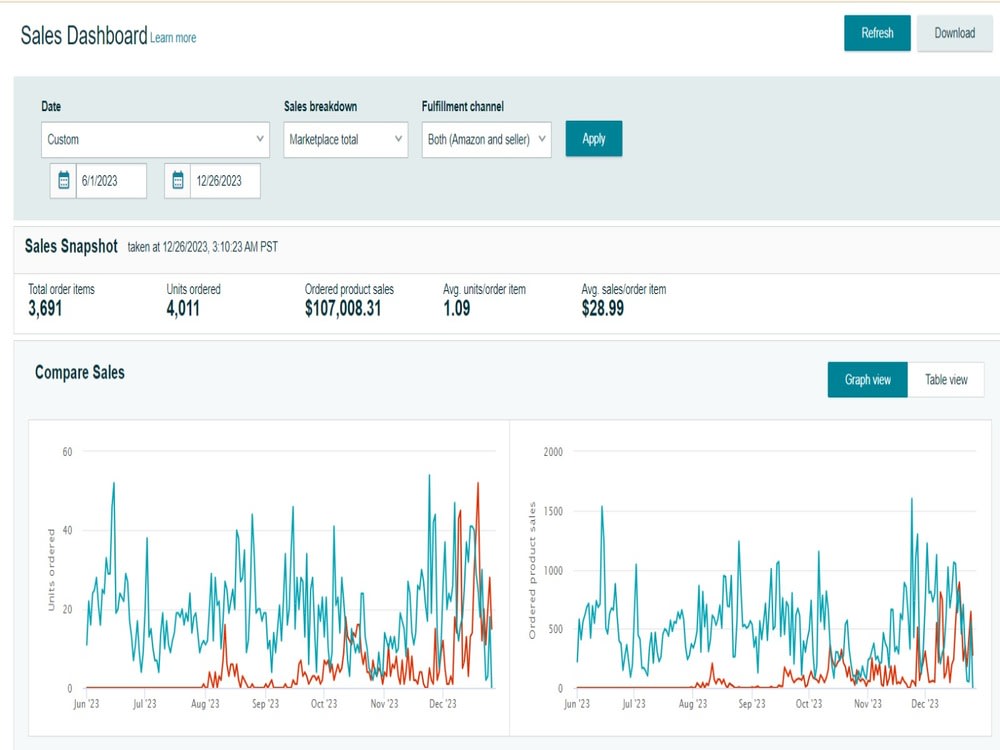Select Graph view
This screenshot has height=750, width=1000.
[x=866, y=379]
